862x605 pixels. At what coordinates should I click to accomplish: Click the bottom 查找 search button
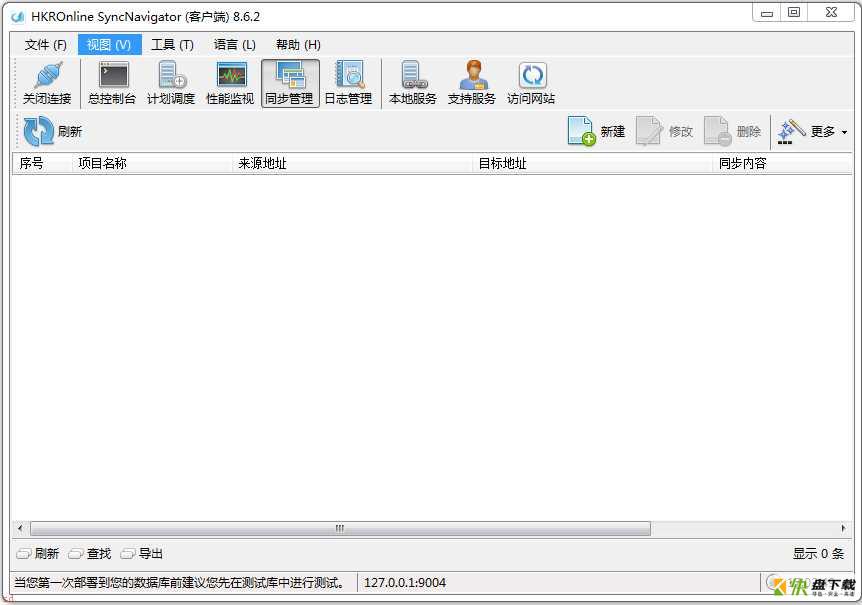pyautogui.click(x=90, y=554)
